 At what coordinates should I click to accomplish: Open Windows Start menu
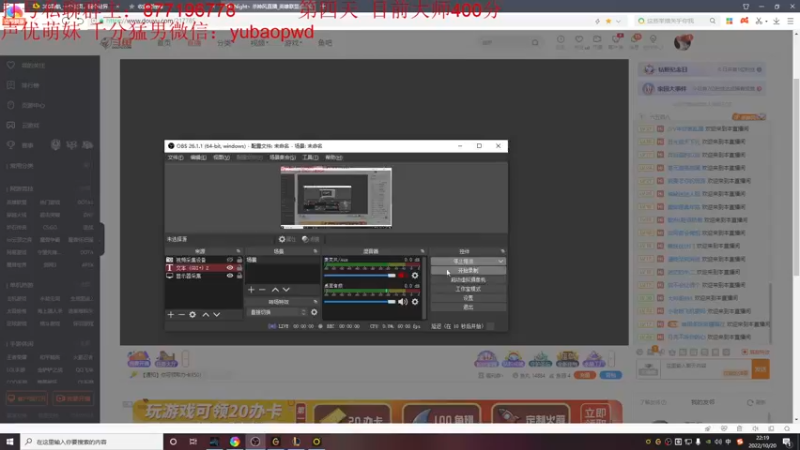10,441
